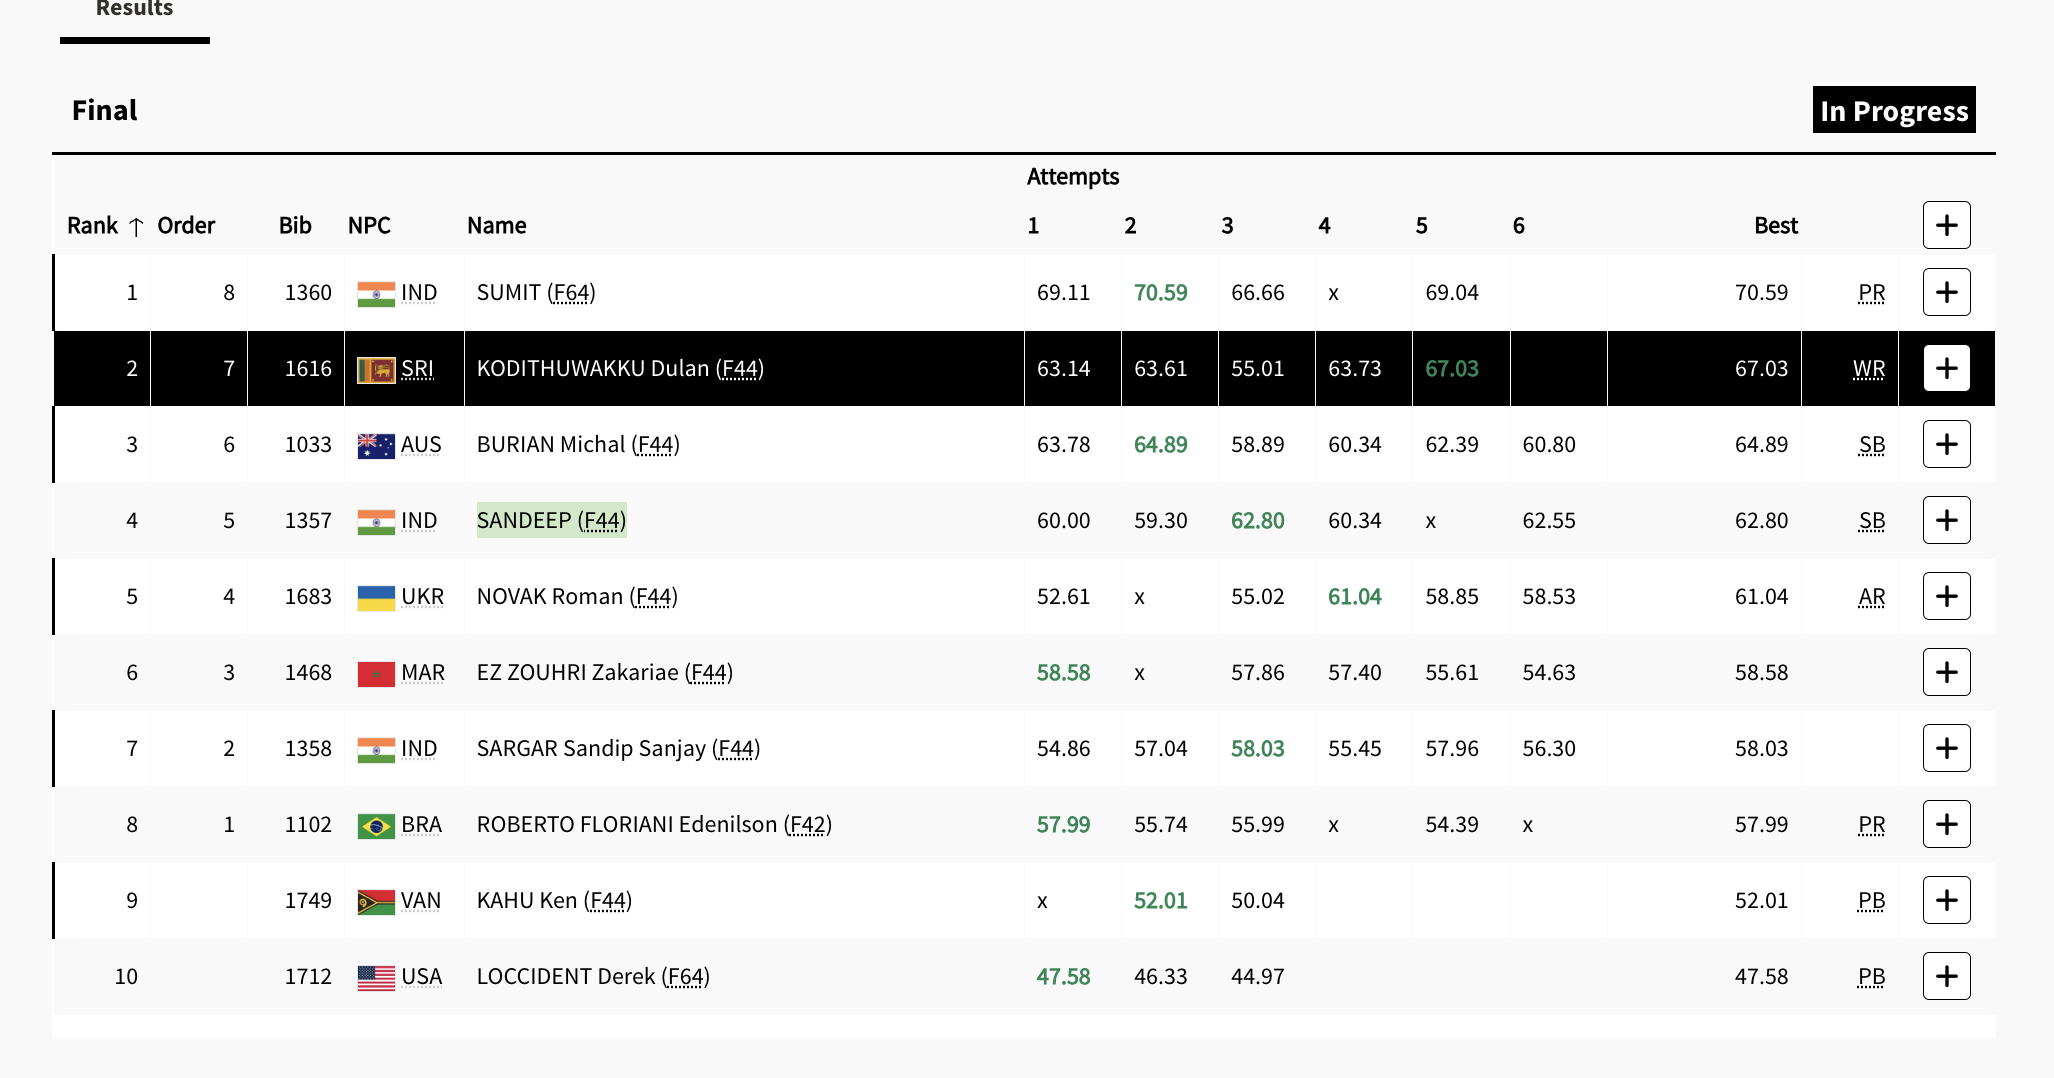The width and height of the screenshot is (2054, 1078).
Task: Expand NOVAK Roman's row plus button
Action: [x=1946, y=596]
